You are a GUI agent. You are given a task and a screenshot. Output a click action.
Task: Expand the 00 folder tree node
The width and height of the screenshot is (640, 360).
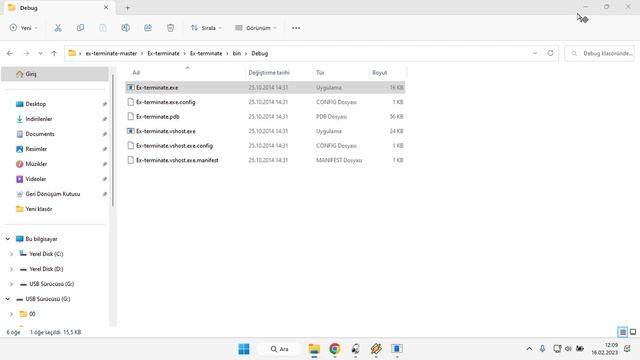pos(11,314)
